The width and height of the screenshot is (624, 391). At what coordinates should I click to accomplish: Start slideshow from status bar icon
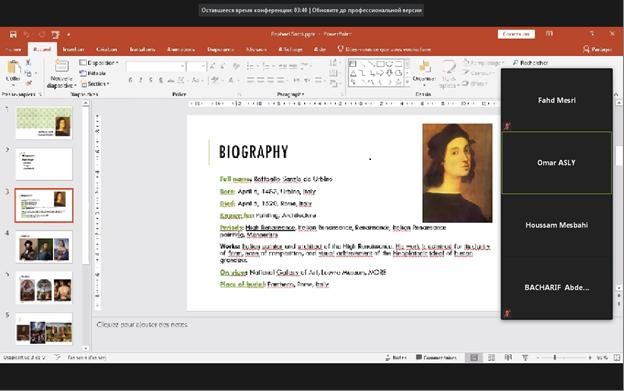[525, 358]
